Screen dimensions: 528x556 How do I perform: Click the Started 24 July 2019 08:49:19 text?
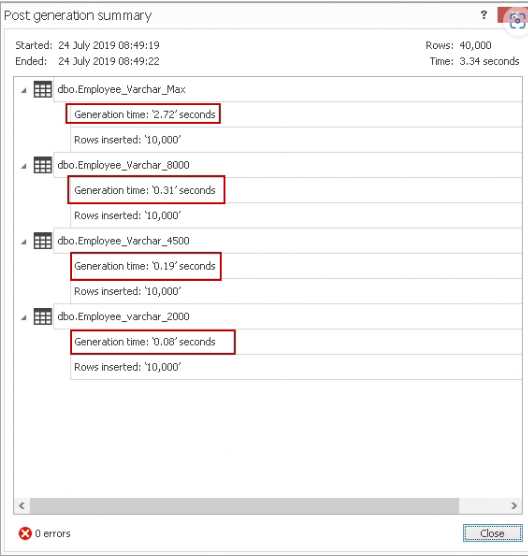[x=87, y=45]
